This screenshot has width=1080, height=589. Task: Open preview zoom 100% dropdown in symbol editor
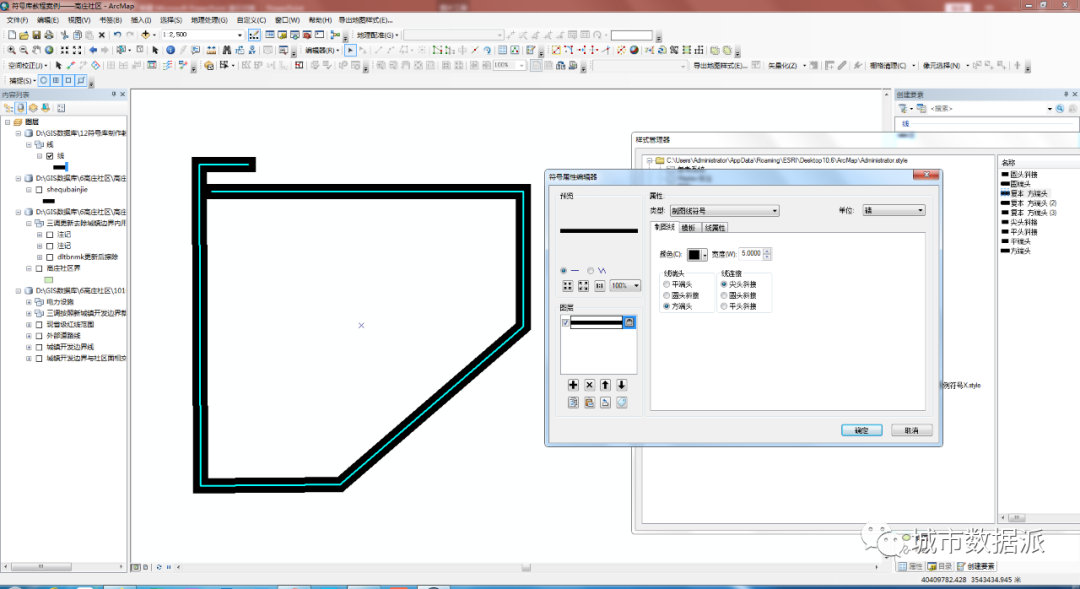click(625, 286)
